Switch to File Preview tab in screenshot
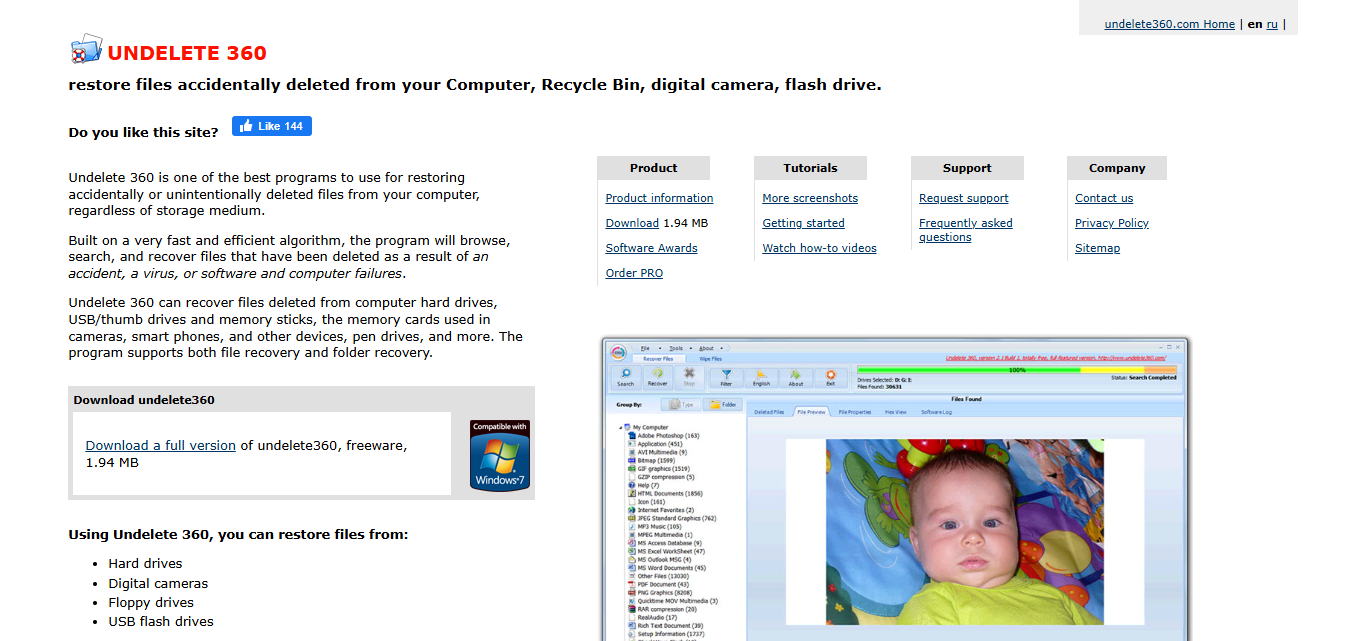The height and width of the screenshot is (641, 1366). pyautogui.click(x=811, y=412)
